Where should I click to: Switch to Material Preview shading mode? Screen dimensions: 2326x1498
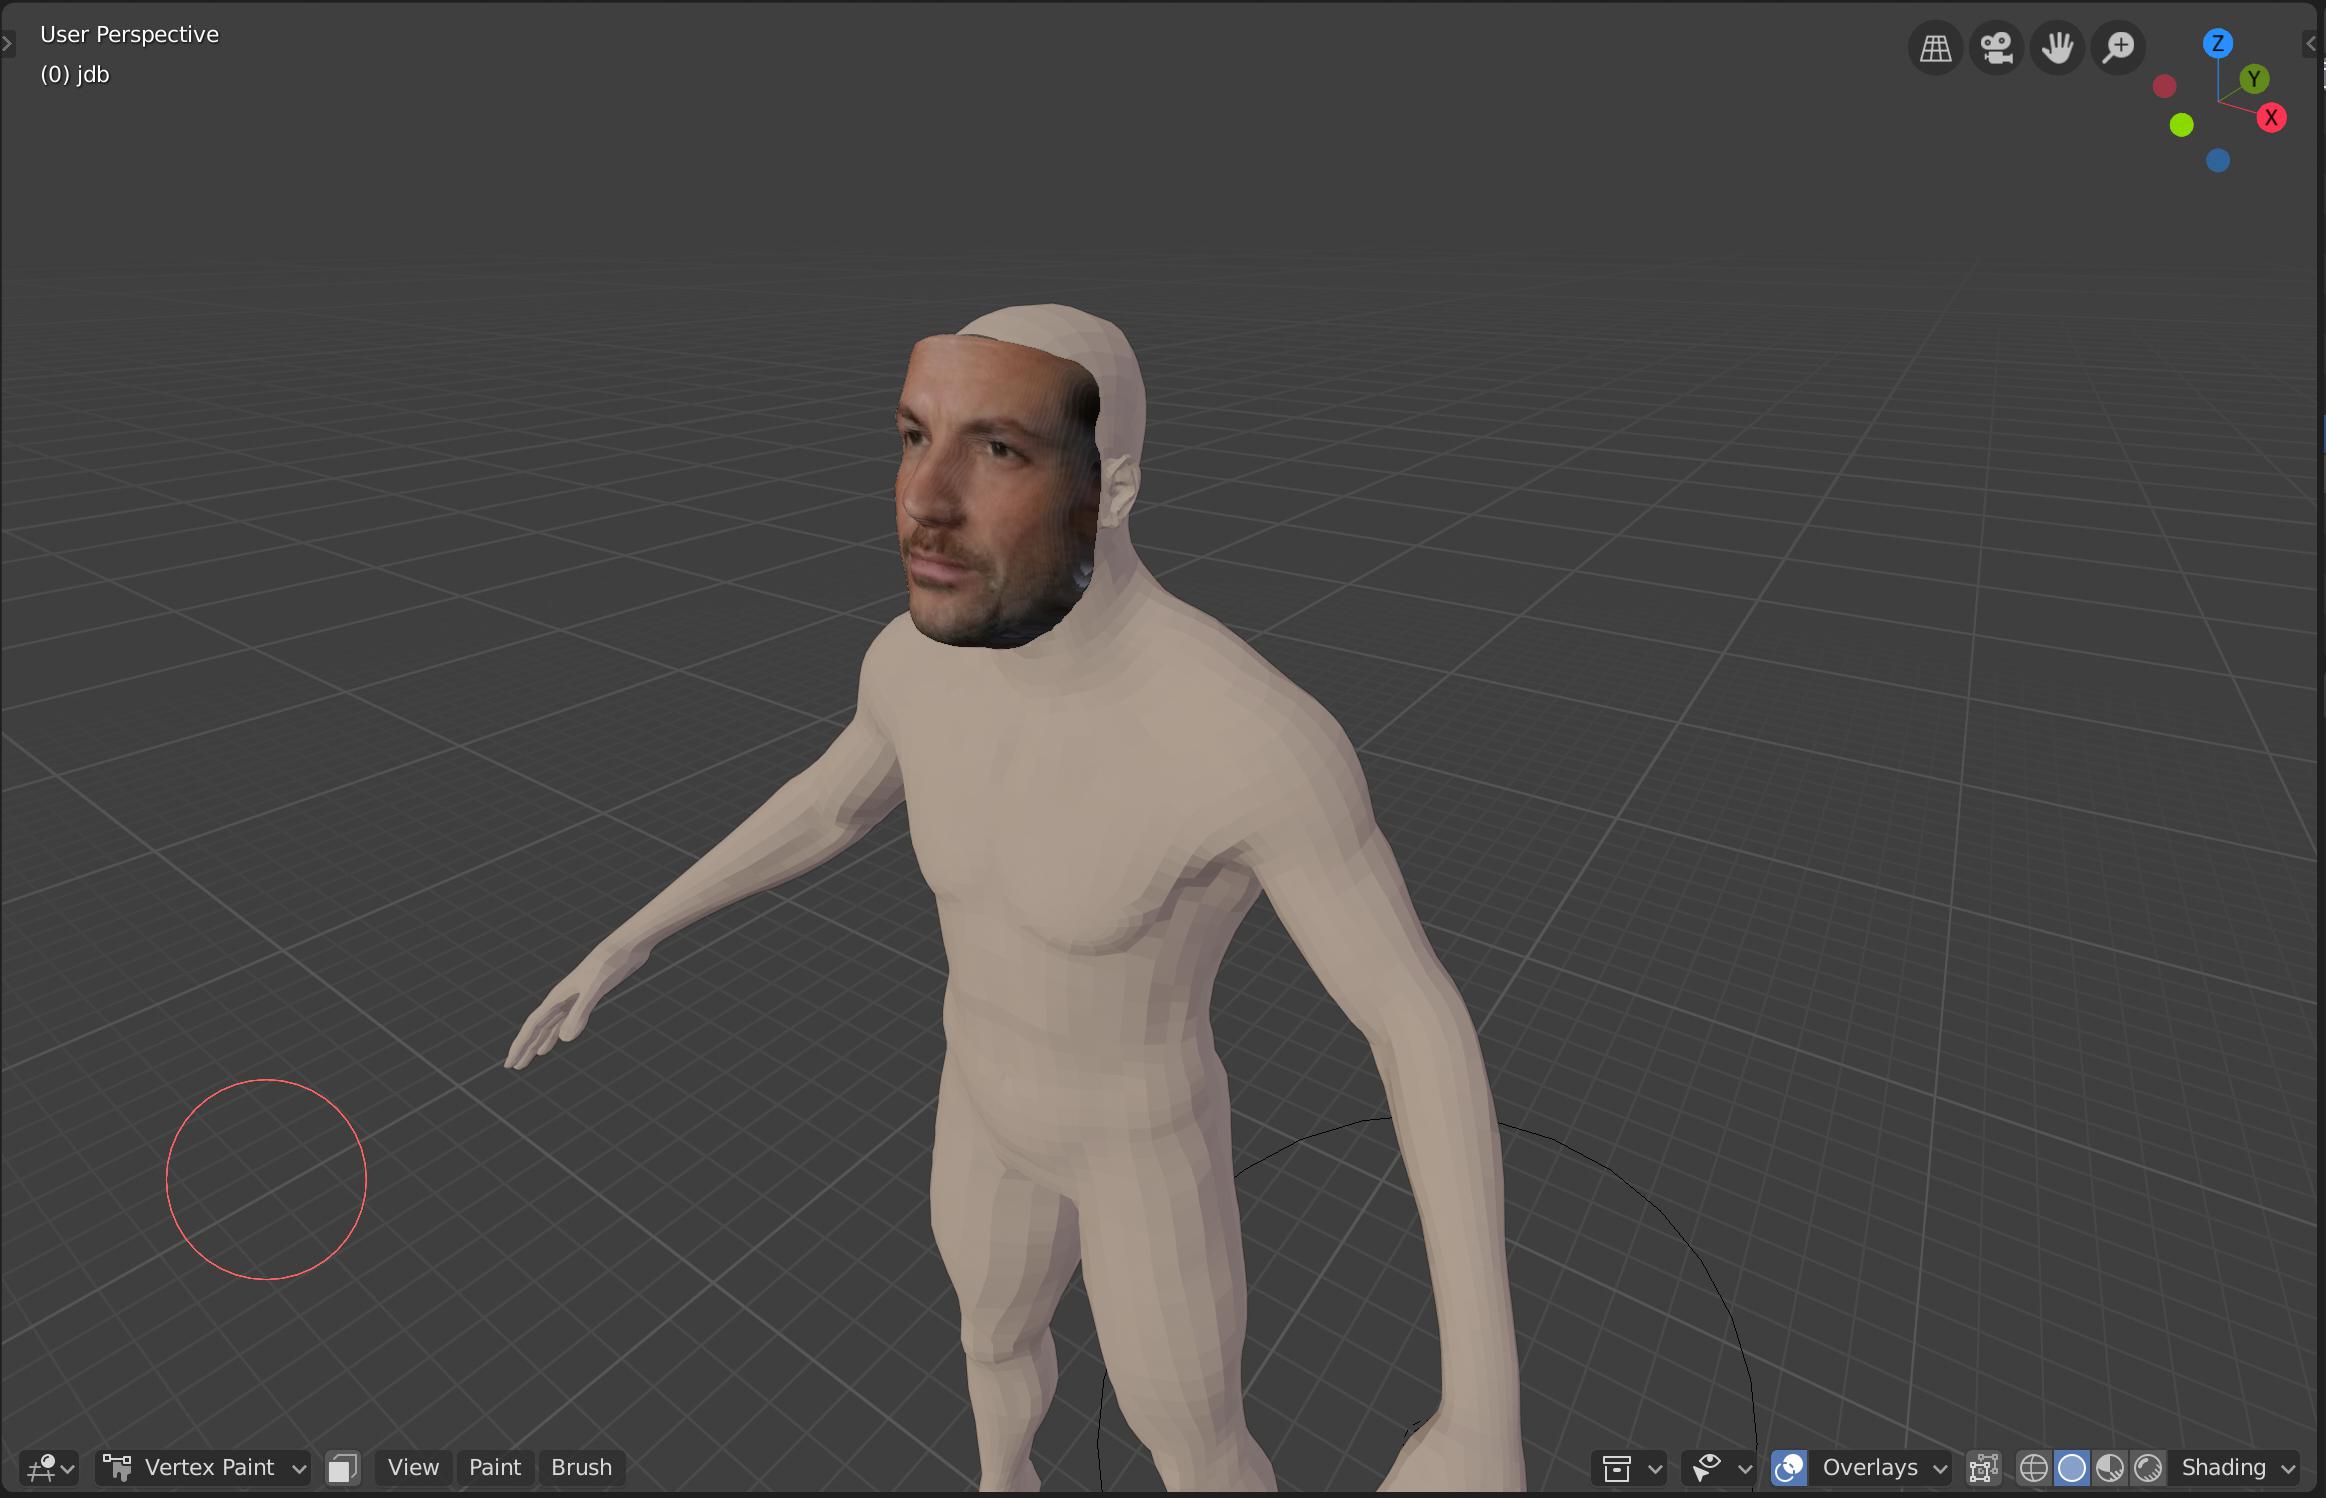2109,1467
